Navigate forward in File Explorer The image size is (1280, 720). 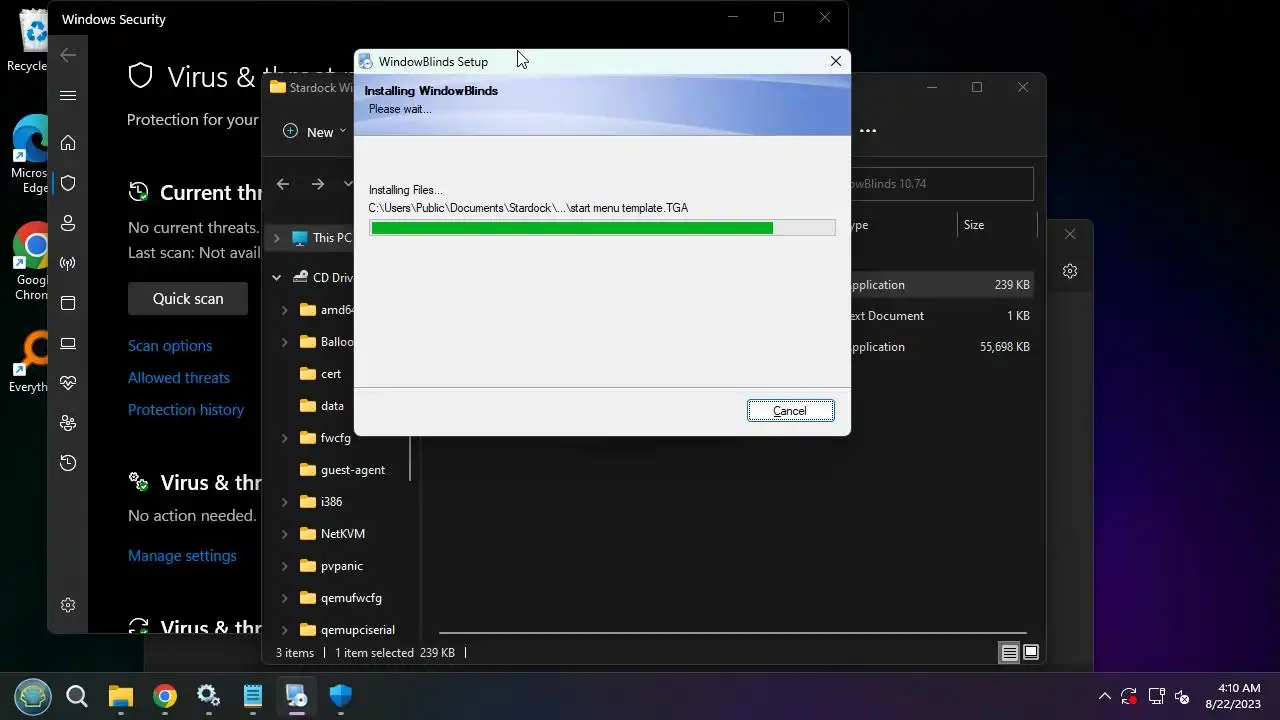click(318, 184)
